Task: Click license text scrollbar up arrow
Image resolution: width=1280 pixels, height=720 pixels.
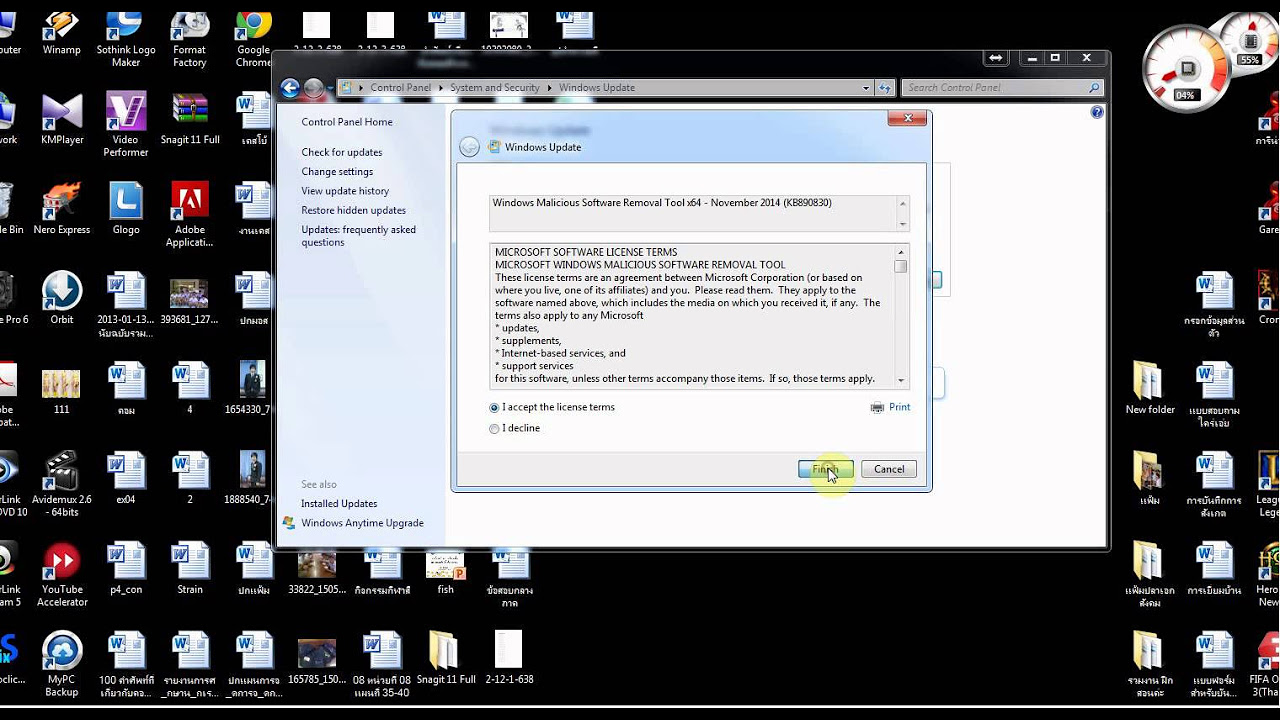Action: pos(901,252)
